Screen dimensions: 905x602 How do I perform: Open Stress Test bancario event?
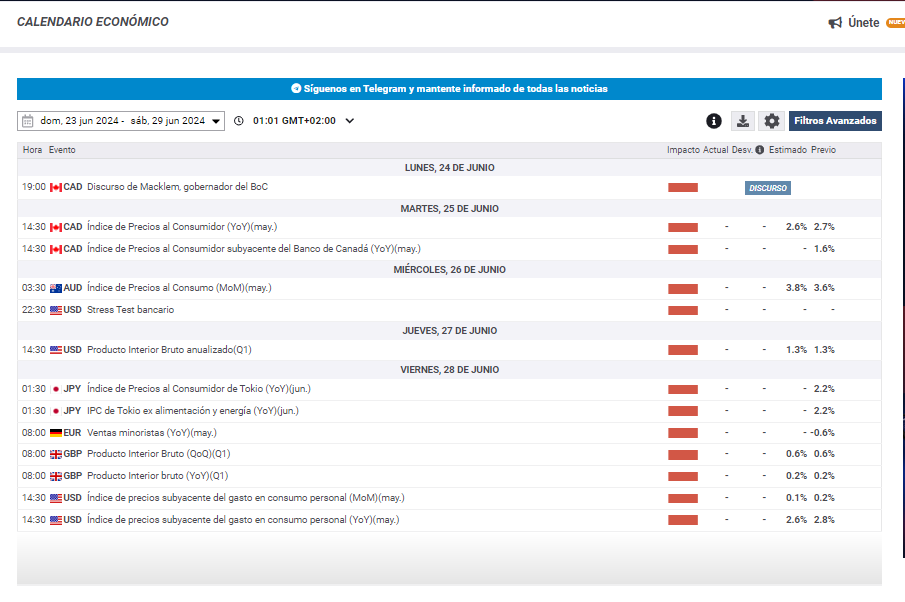coord(130,310)
